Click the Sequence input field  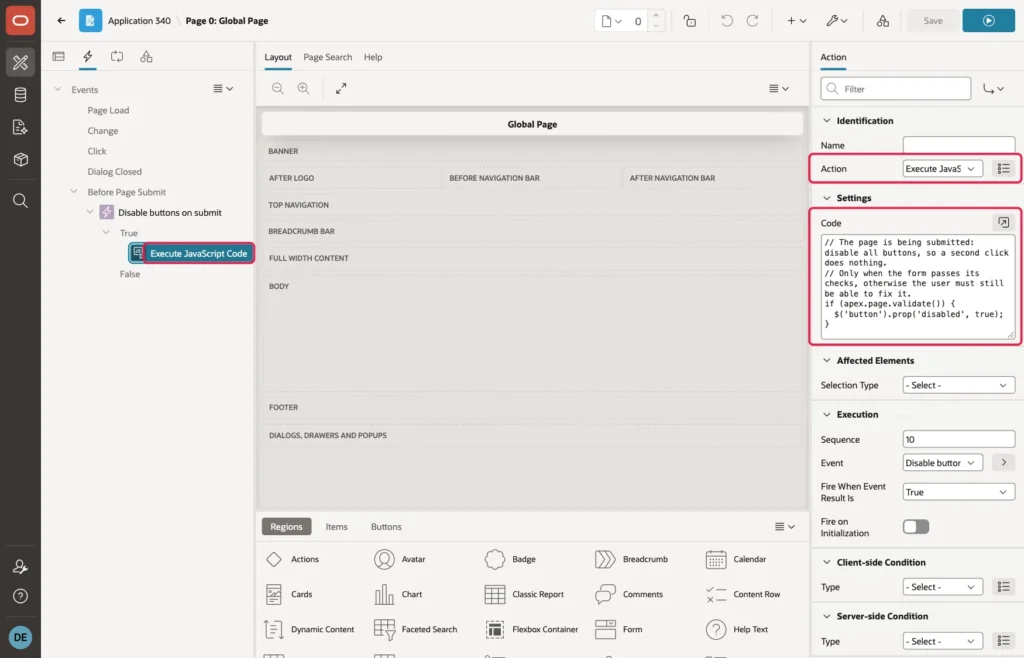point(959,439)
